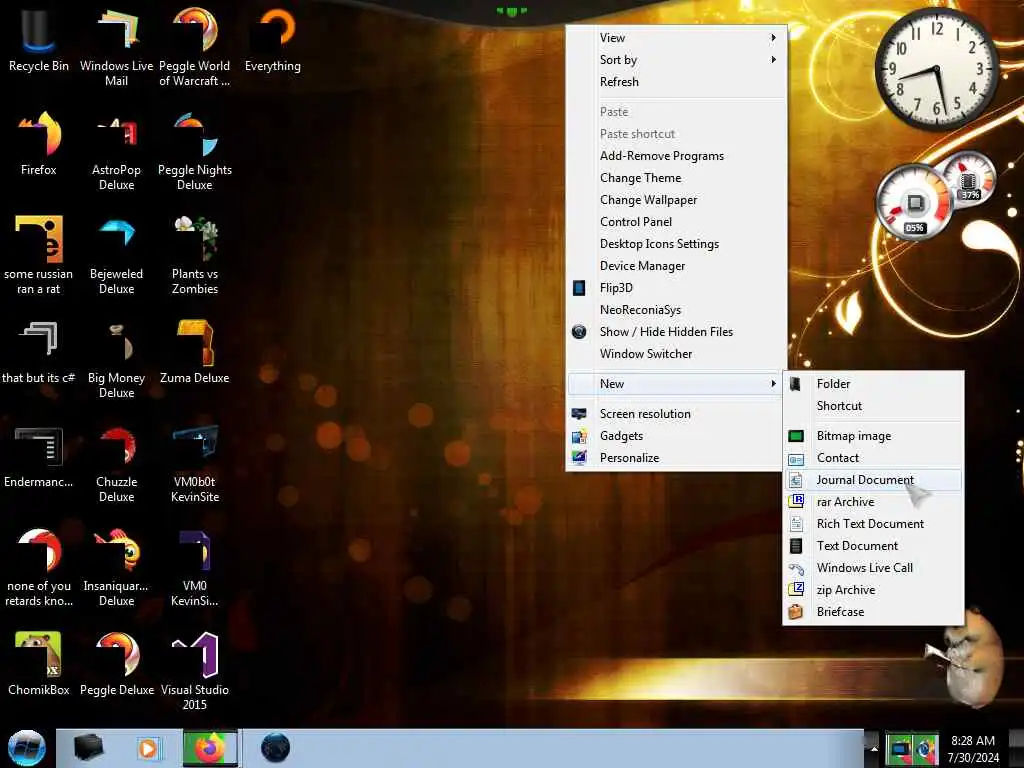Select Peggle World of Warcraft desktop icon
1024x768 pixels.
[195, 48]
